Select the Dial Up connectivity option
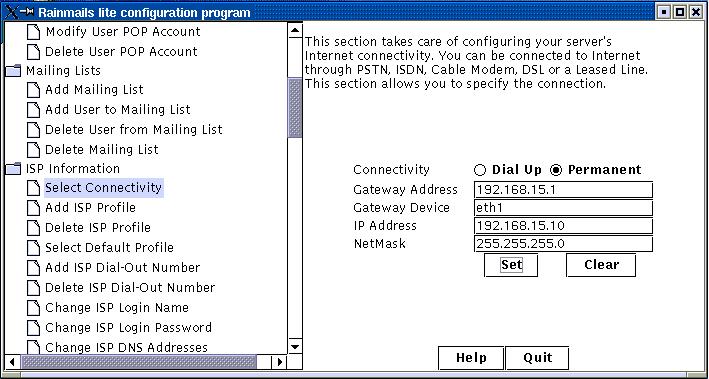709x379 pixels. 480,170
